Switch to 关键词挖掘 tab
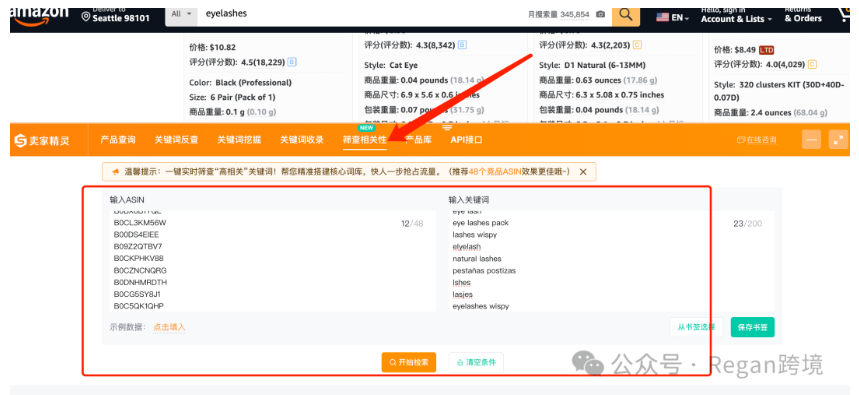 pos(239,140)
